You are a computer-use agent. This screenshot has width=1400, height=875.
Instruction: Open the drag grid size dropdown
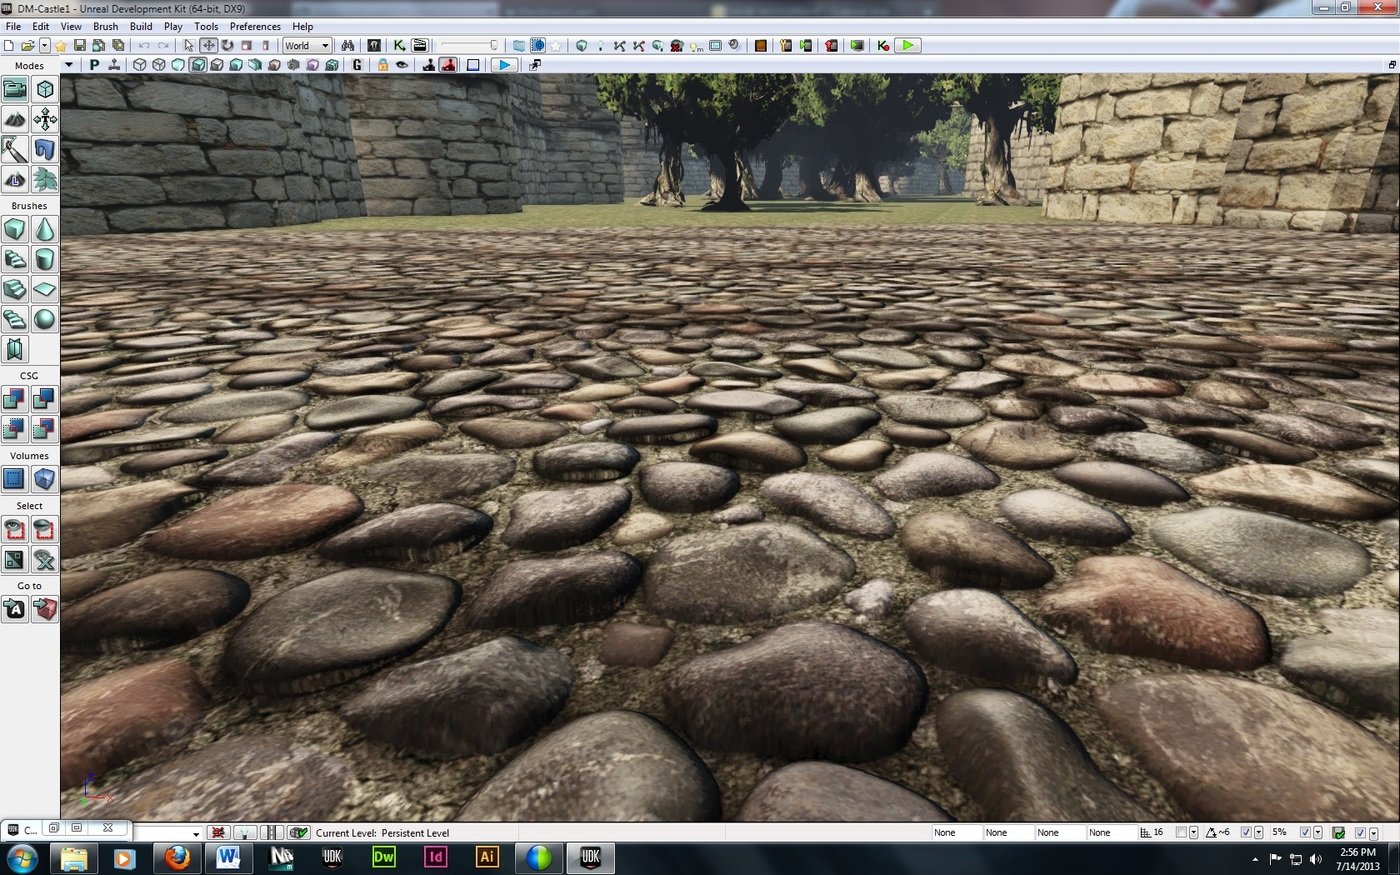pos(1193,832)
